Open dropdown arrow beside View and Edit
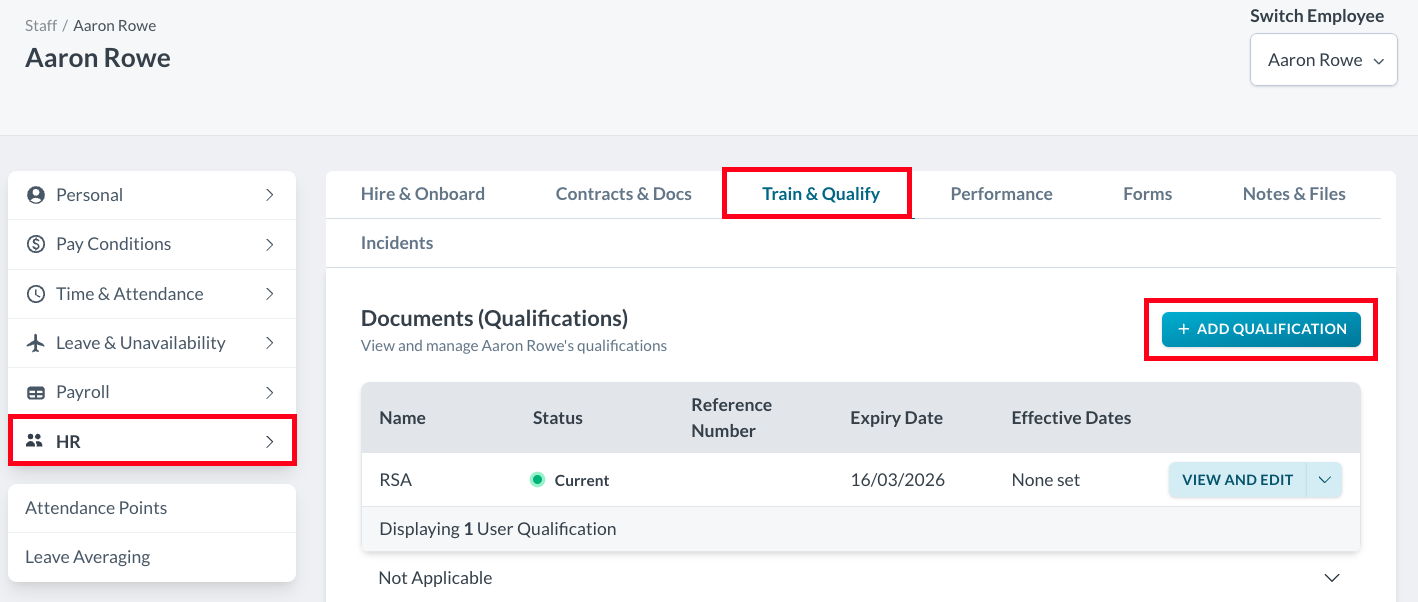This screenshot has width=1418, height=602. [x=1325, y=480]
